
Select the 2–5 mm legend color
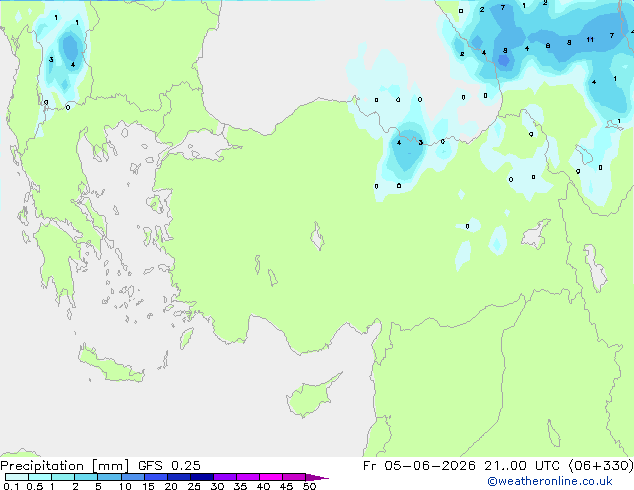point(86,477)
